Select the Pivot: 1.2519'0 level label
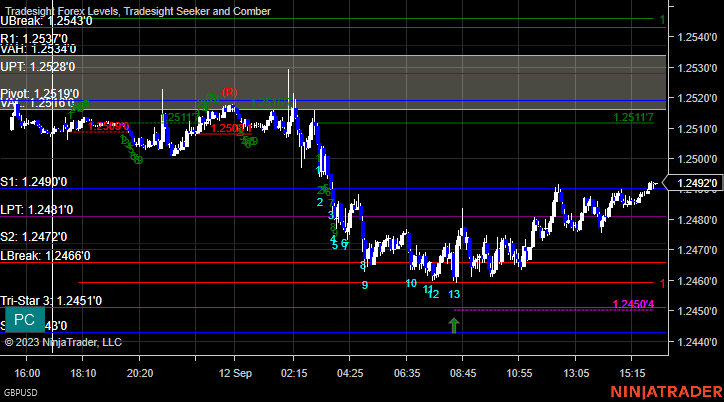This screenshot has width=724, height=402. [40, 95]
